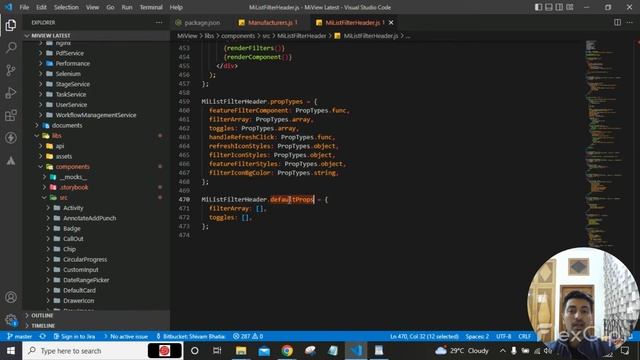Click the Cortana circle taskbar icon
Screen dimensions: 640x360
pos(195,351)
